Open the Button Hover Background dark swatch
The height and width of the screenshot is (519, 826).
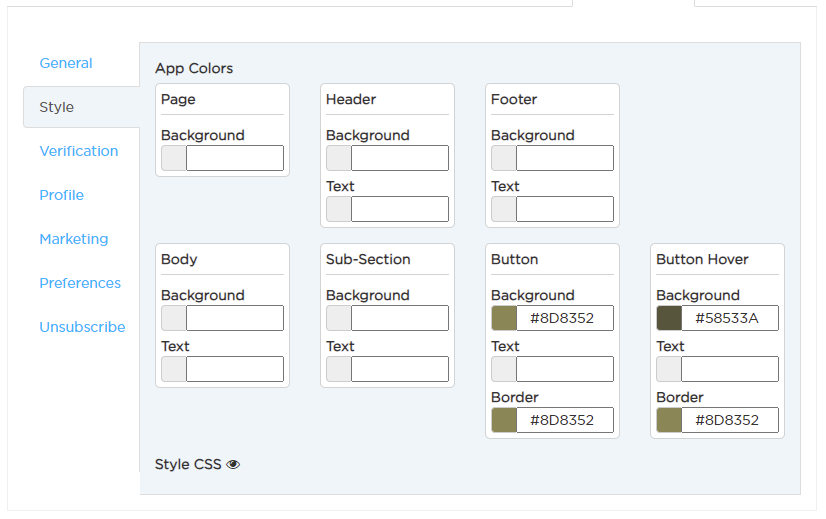(x=669, y=318)
